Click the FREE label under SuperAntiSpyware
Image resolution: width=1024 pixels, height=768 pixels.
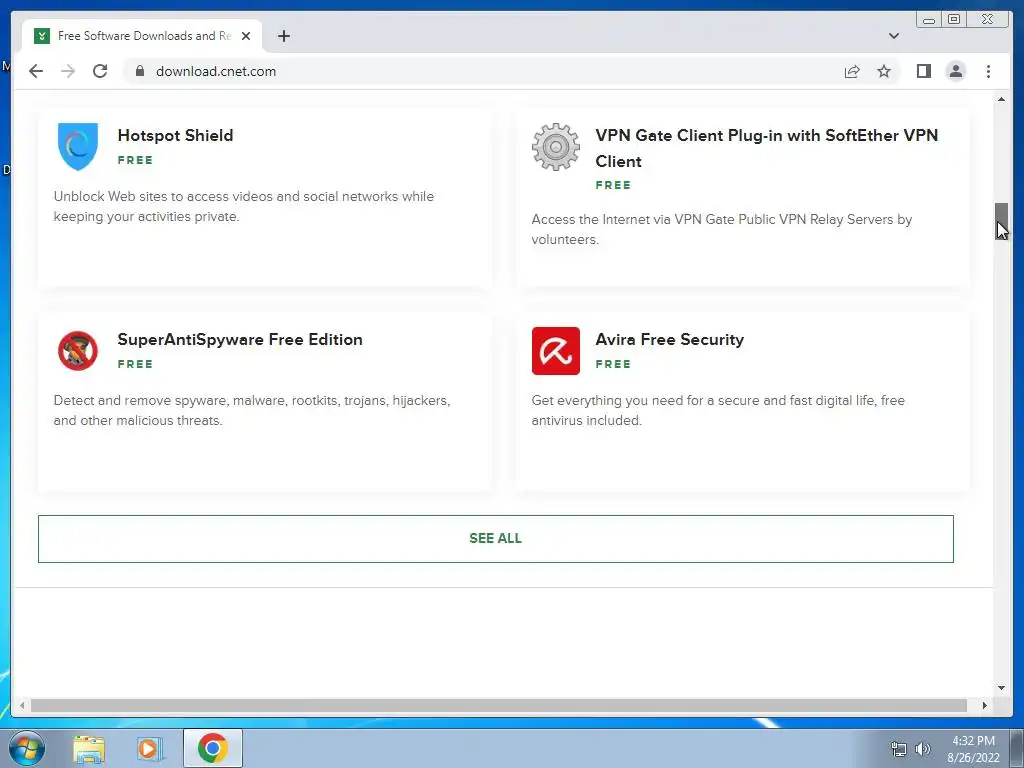(x=135, y=364)
